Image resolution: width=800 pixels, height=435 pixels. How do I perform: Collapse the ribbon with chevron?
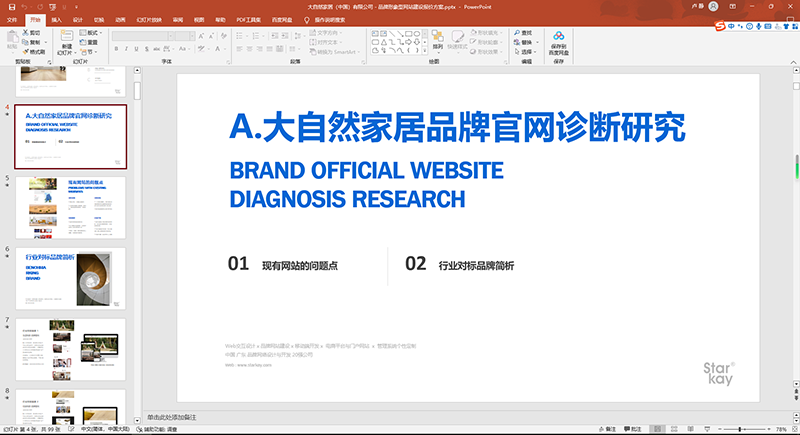[793, 62]
